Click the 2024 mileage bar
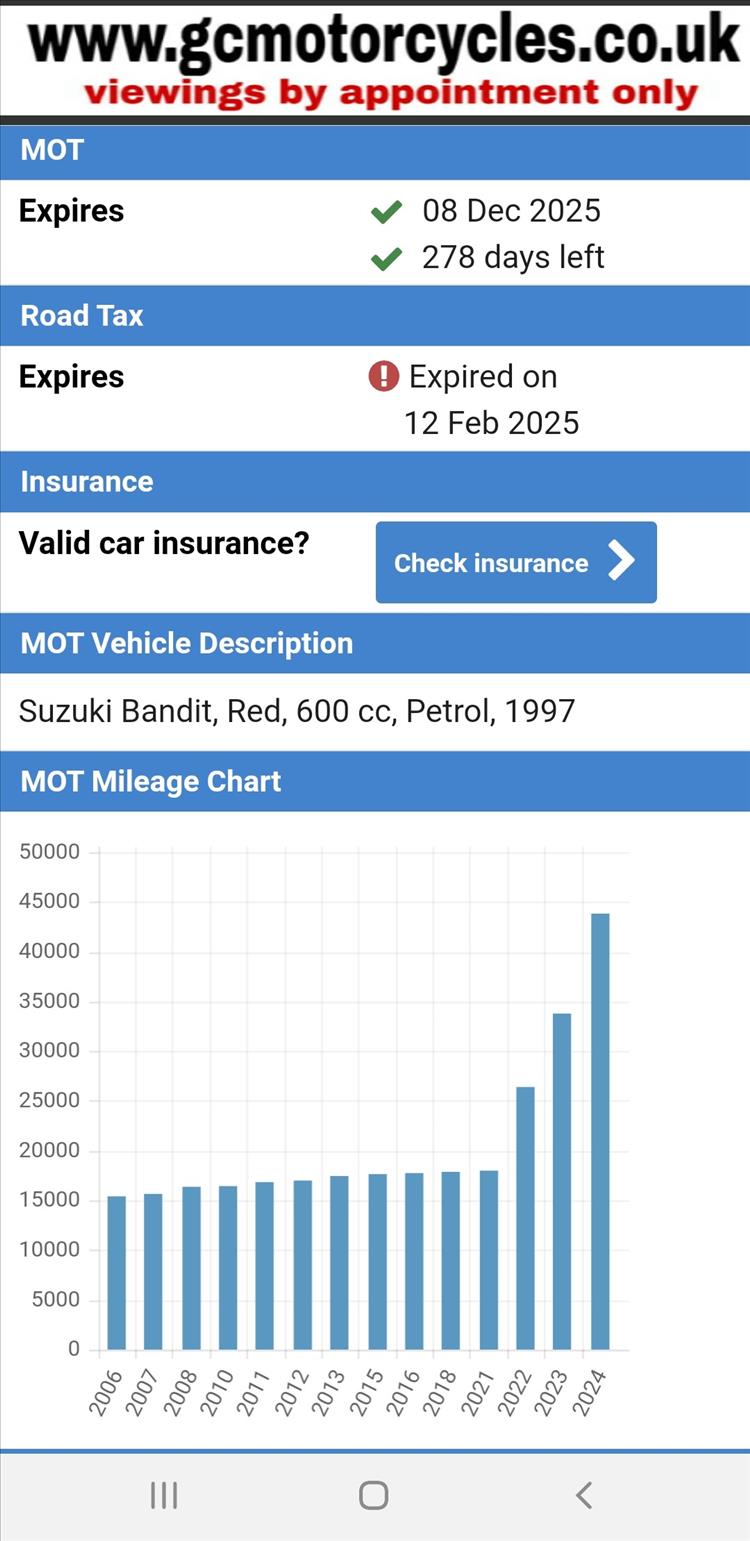750x1541 pixels. point(600,1131)
